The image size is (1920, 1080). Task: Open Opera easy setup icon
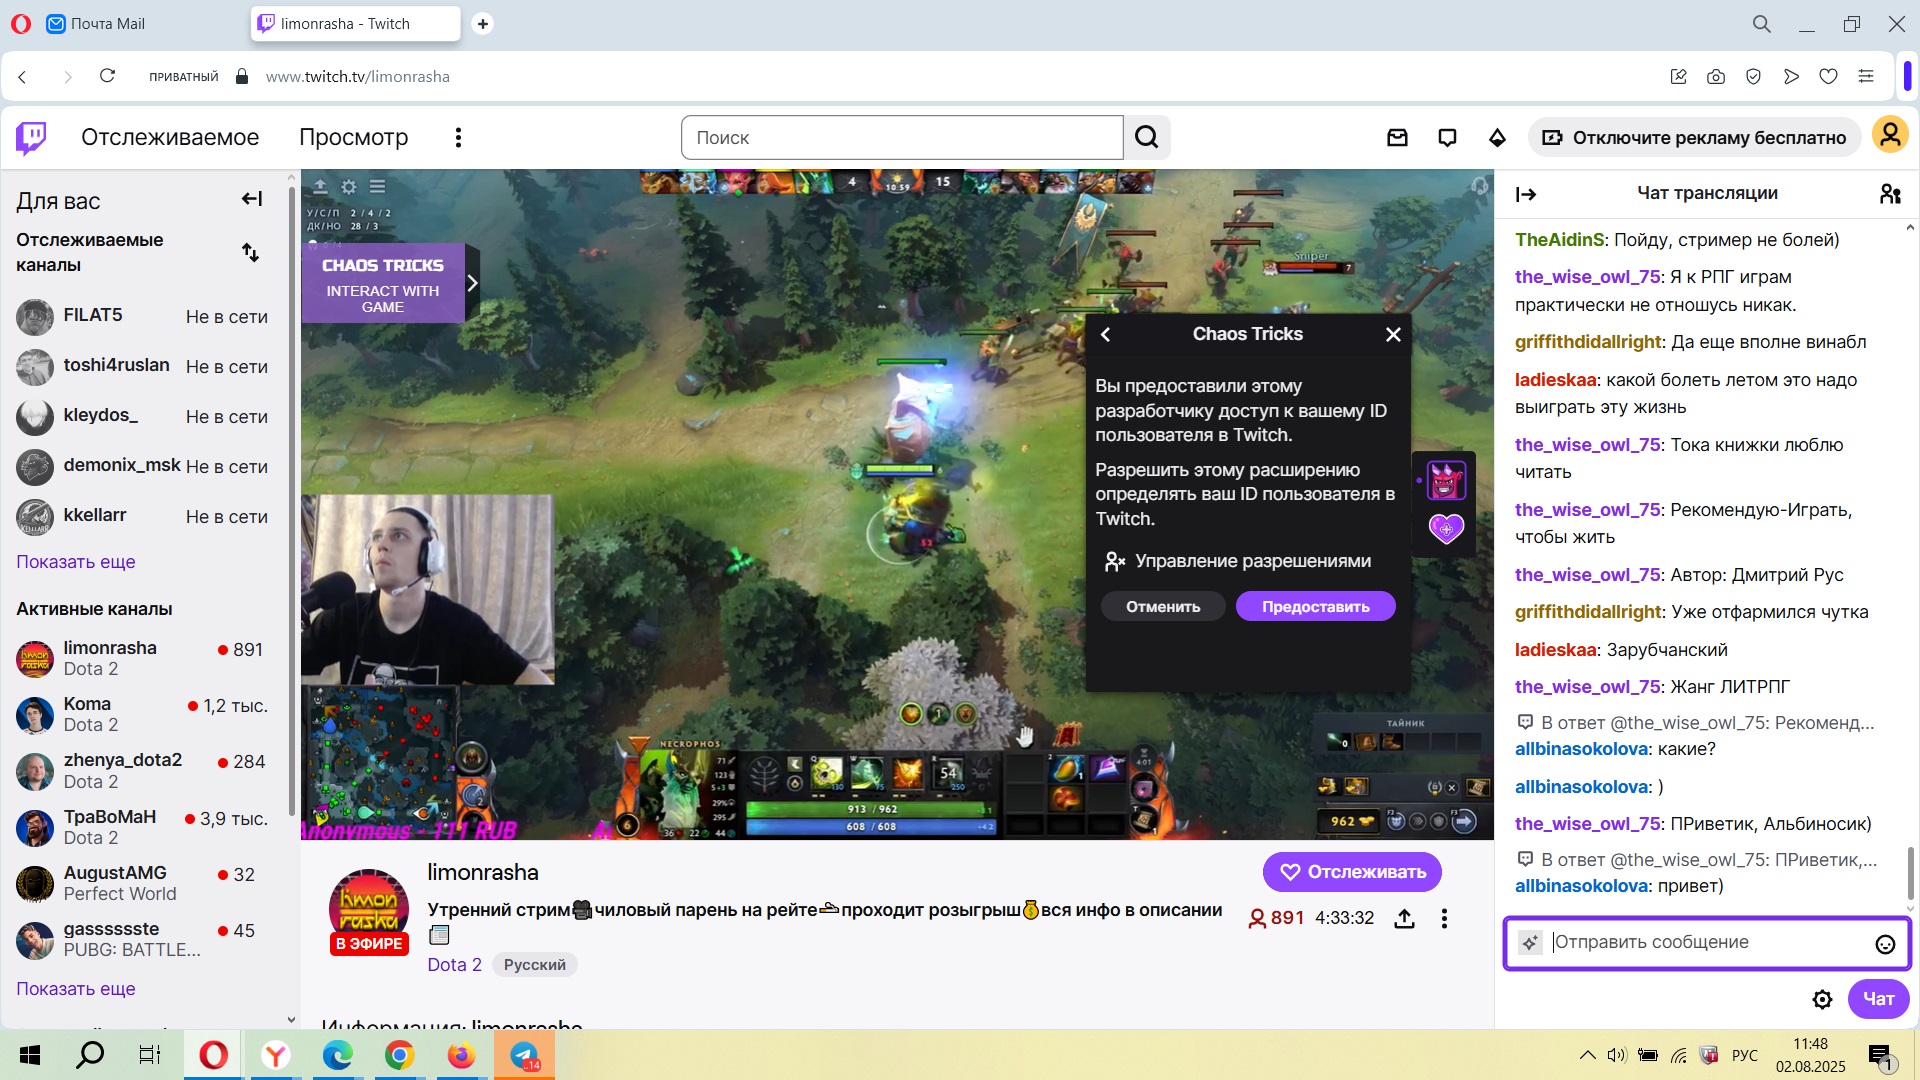coord(1866,76)
